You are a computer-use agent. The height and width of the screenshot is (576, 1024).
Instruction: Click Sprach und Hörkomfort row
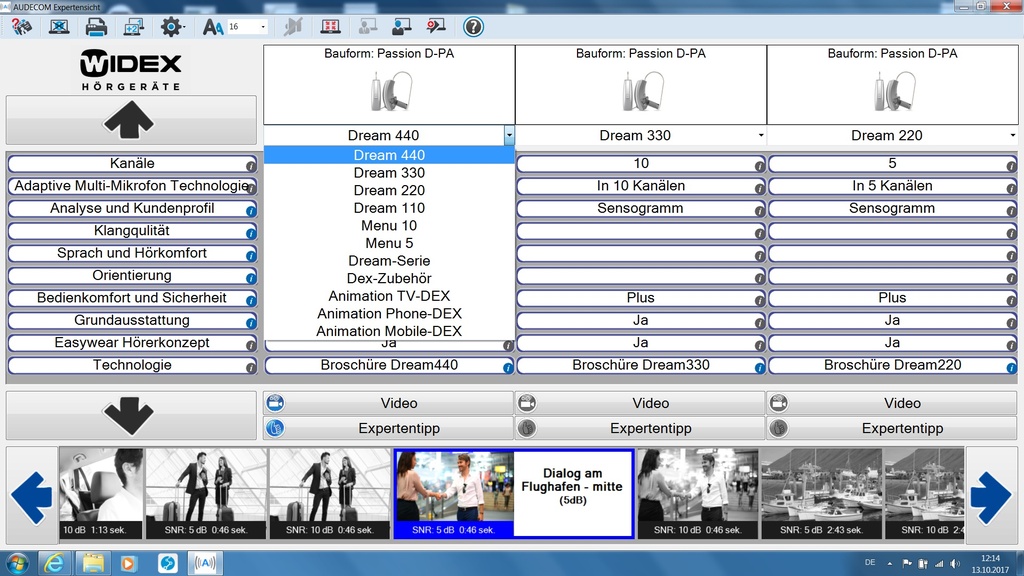tap(132, 253)
